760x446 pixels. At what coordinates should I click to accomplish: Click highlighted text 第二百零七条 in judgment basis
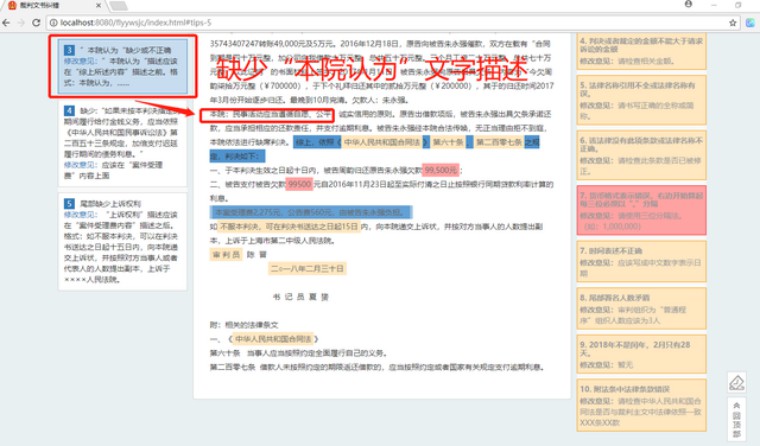tap(499, 142)
